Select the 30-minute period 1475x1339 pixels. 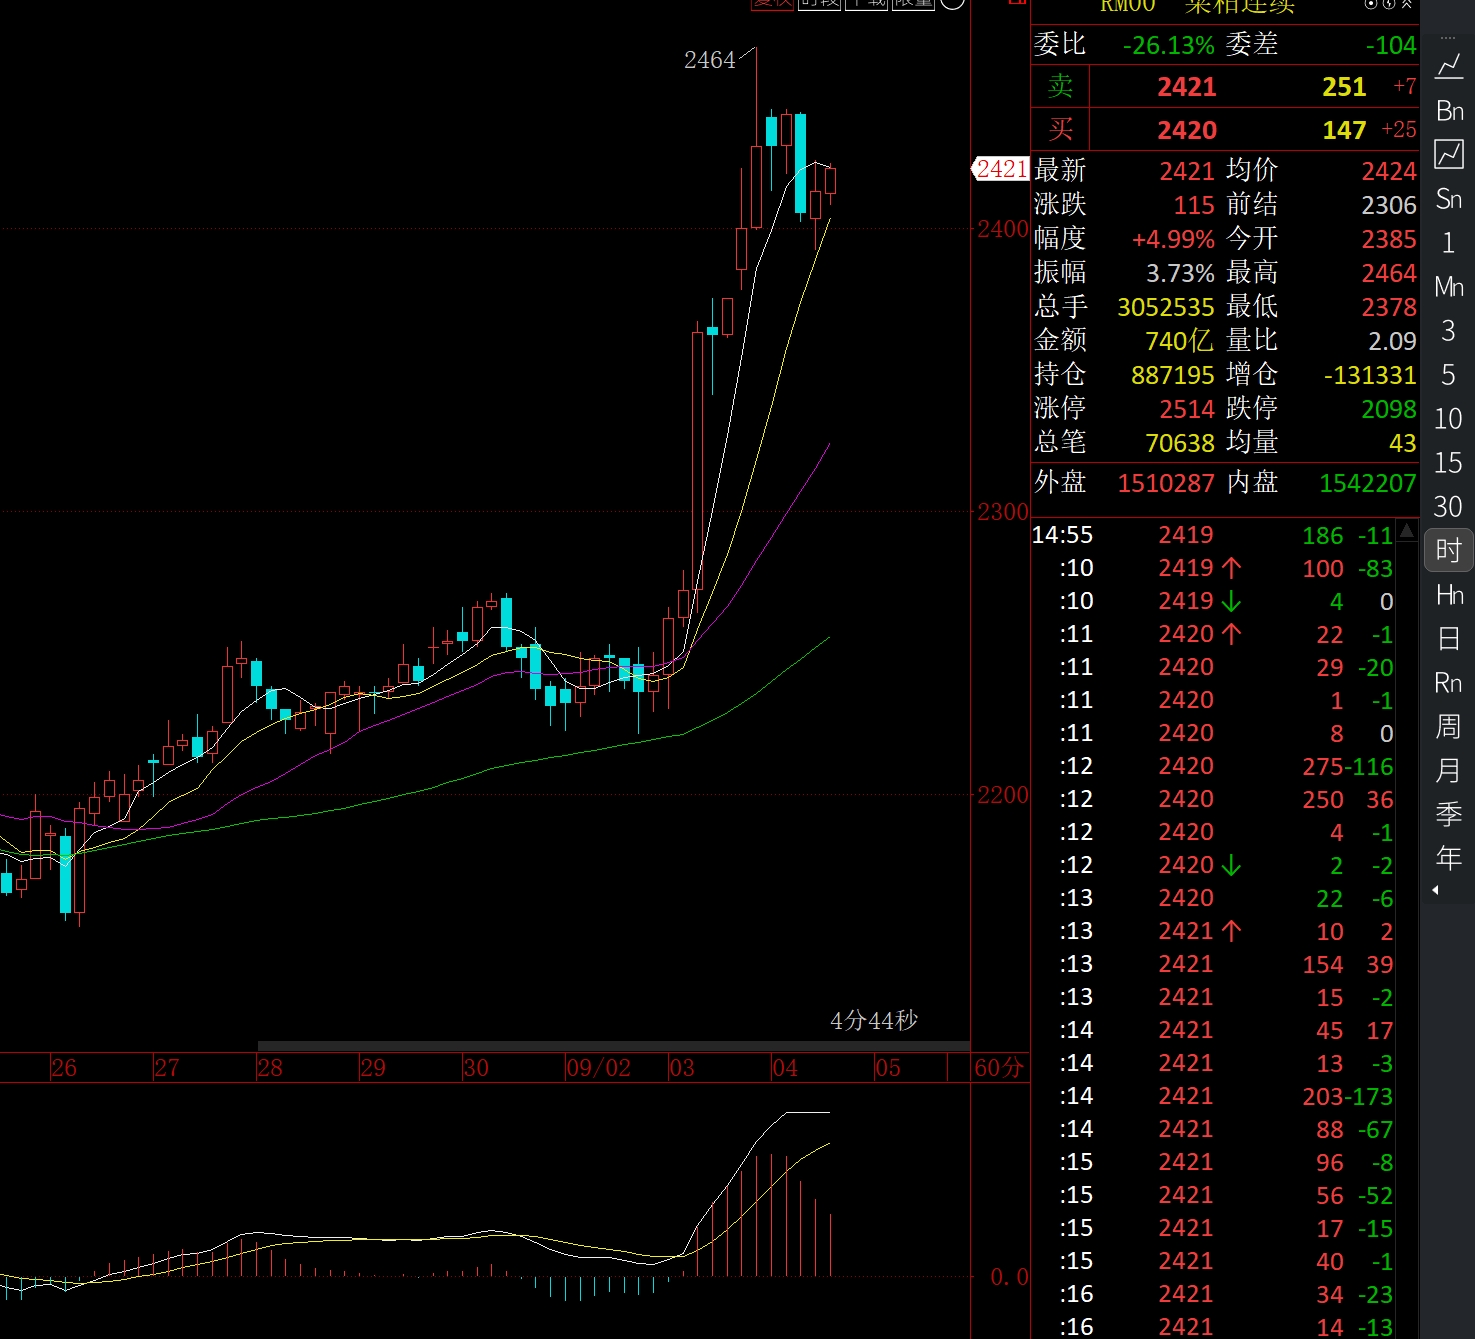point(1448,506)
